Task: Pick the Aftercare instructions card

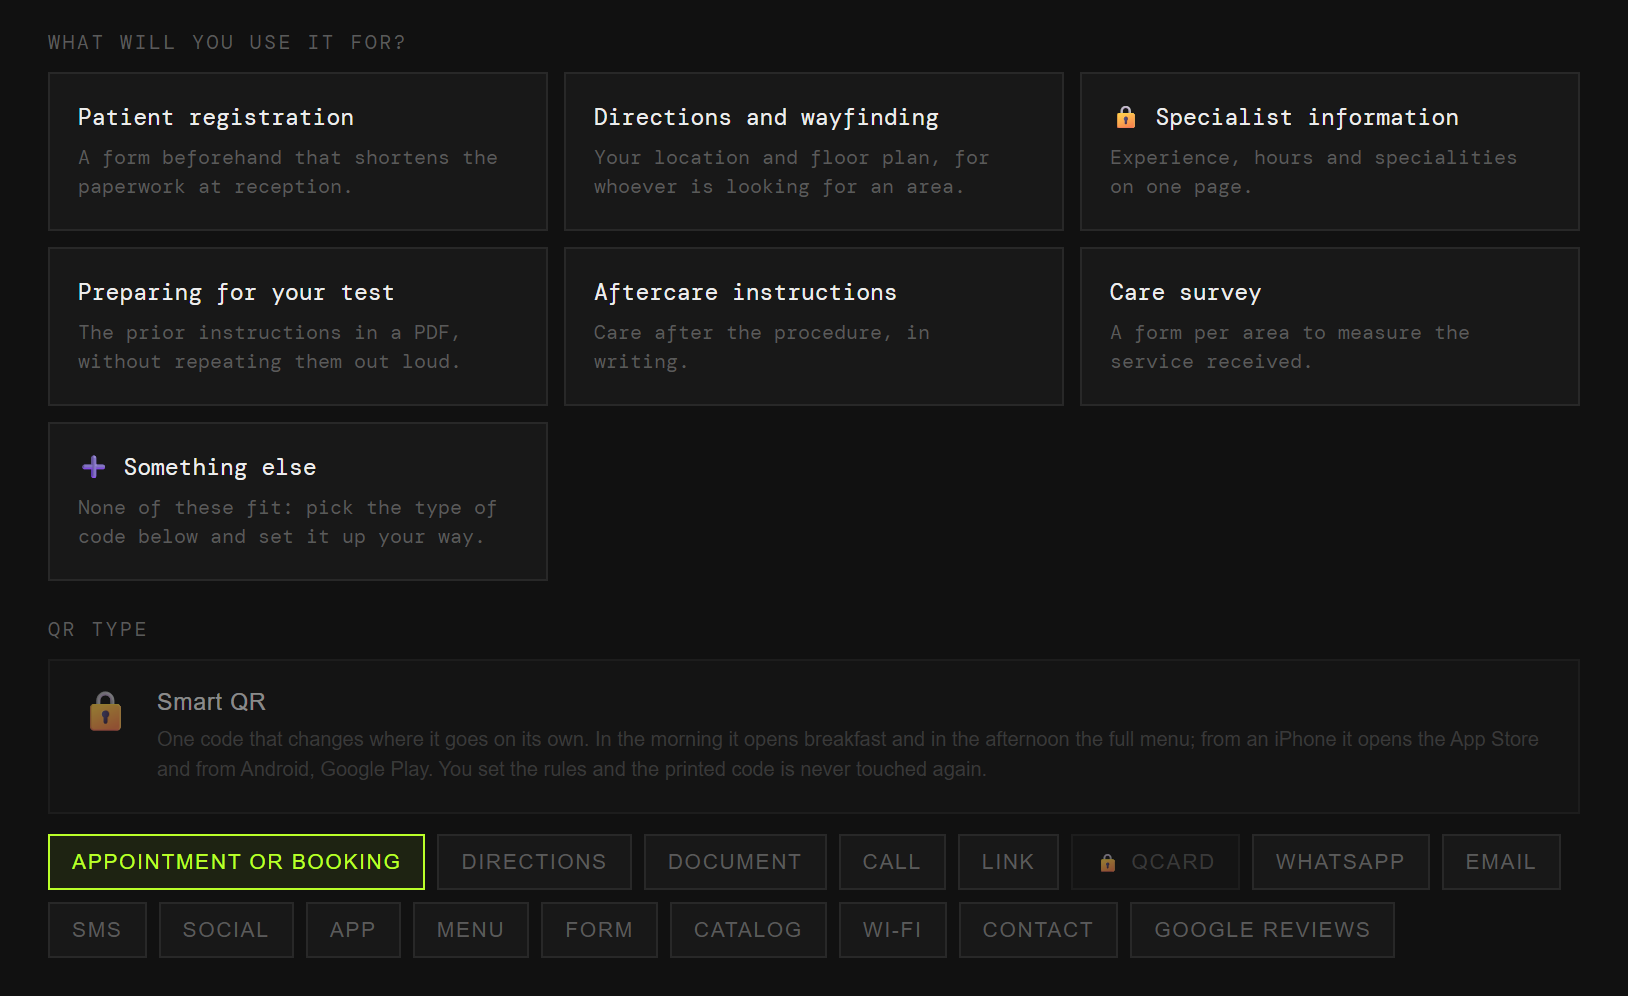Action: point(814,326)
